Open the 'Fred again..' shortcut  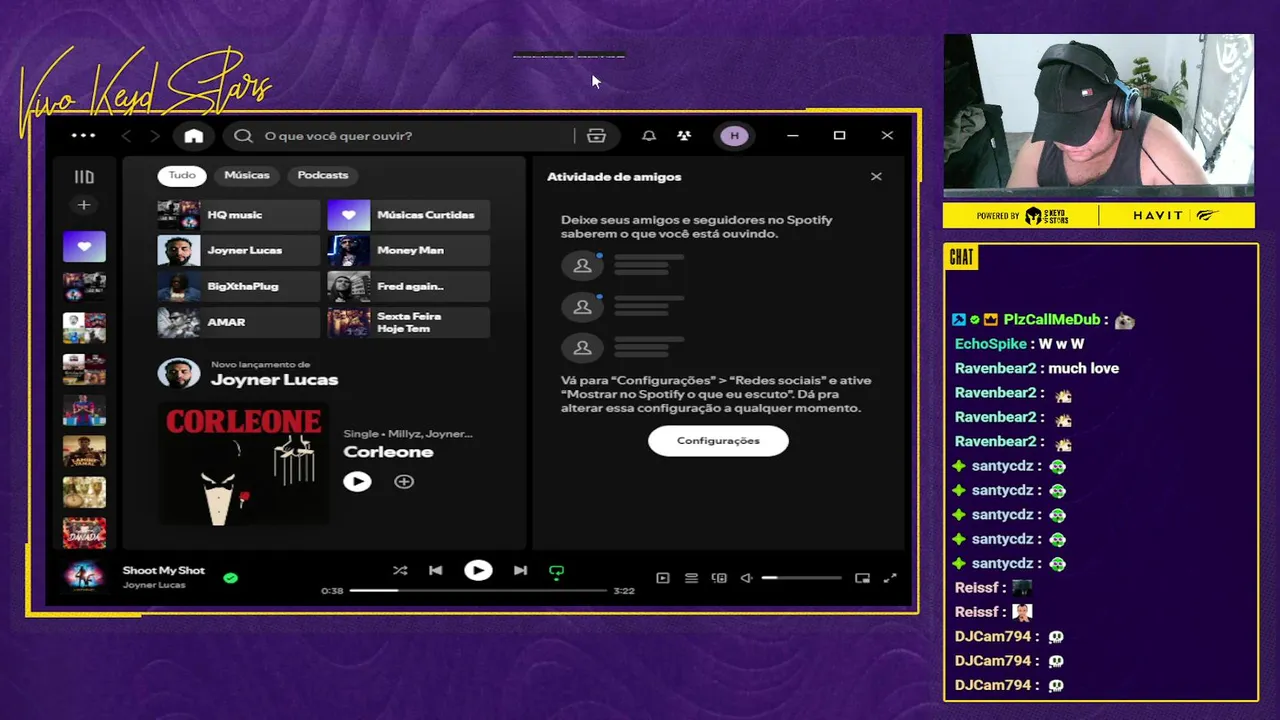pos(409,286)
